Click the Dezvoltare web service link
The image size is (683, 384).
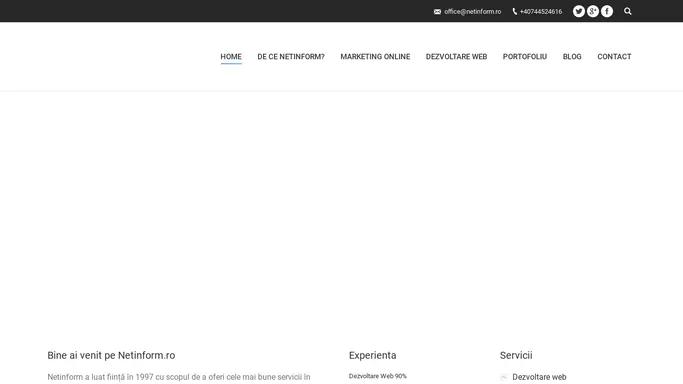(x=539, y=377)
